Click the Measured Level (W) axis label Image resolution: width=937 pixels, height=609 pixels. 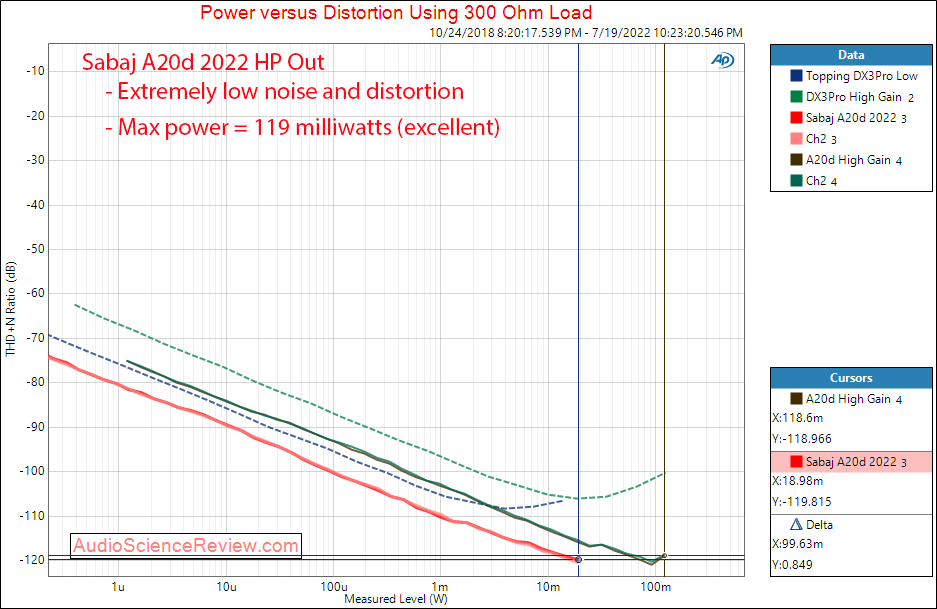pyautogui.click(x=396, y=599)
